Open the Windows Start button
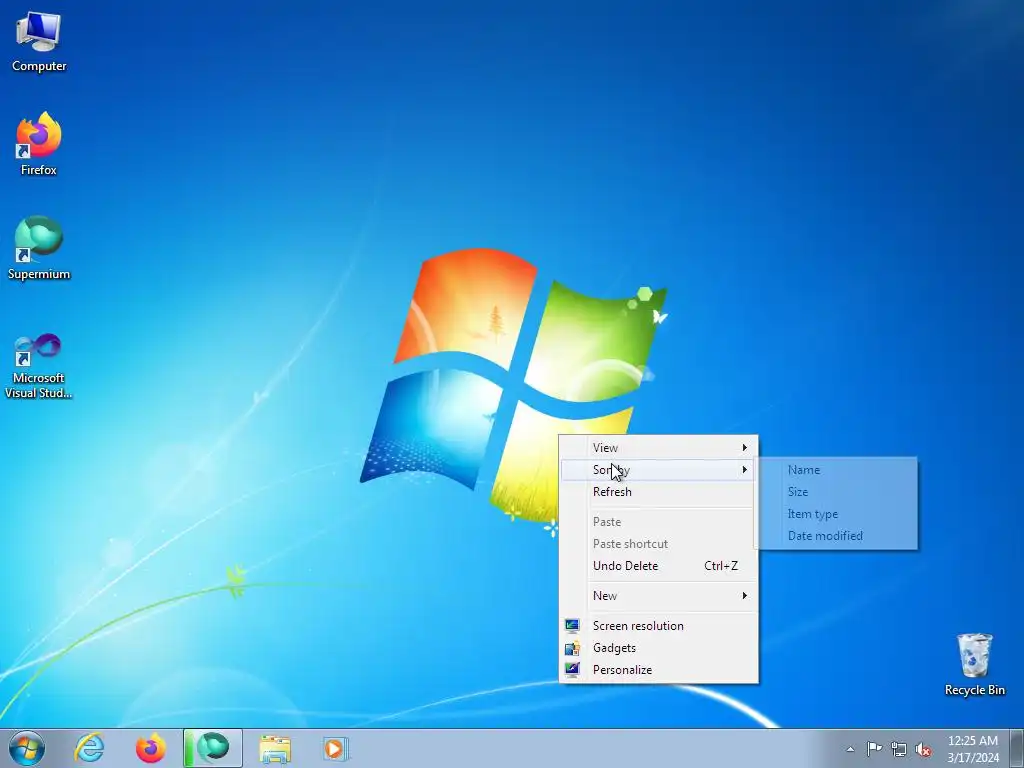 tap(27, 748)
